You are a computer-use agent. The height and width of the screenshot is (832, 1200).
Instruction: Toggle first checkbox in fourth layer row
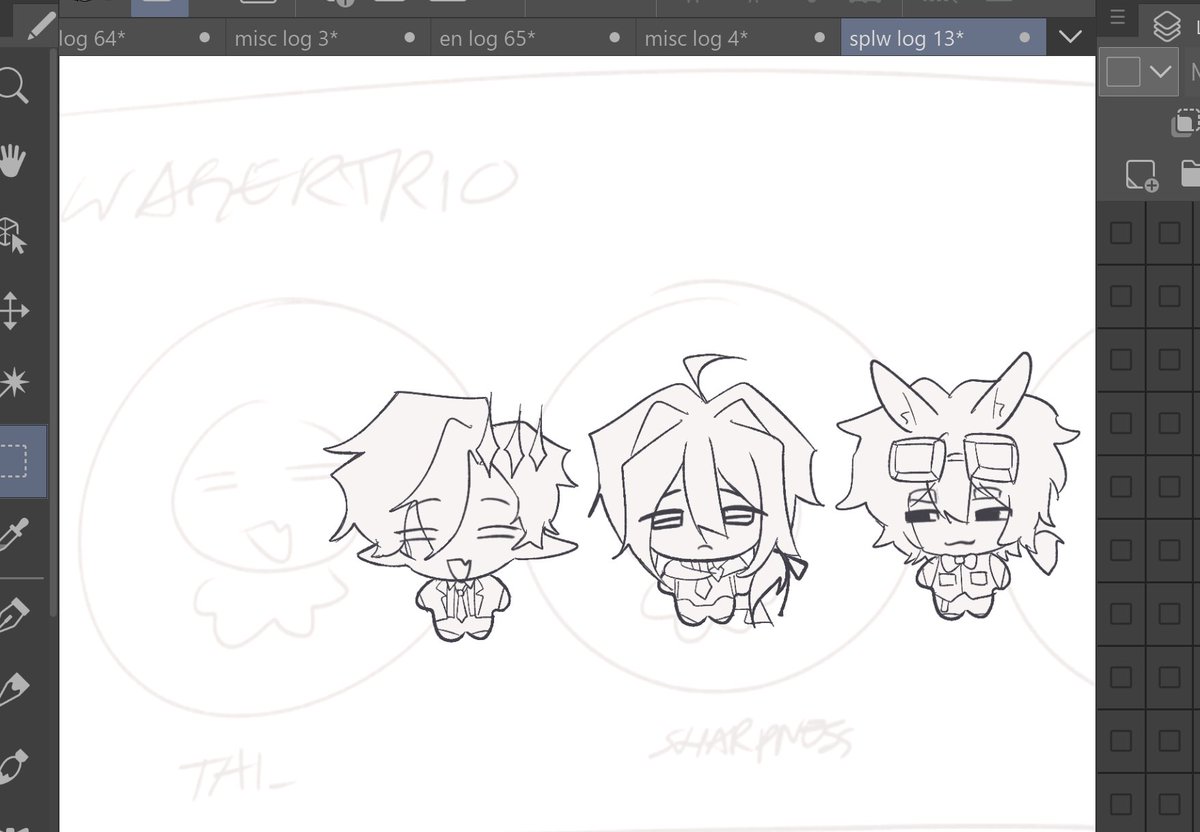point(1121,423)
